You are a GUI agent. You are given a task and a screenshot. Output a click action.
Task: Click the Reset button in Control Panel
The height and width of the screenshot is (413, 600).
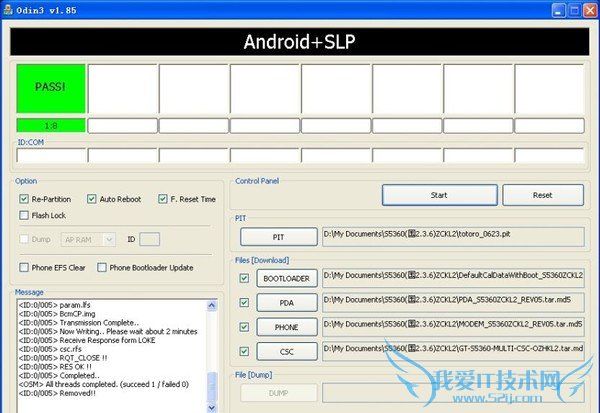pos(541,195)
